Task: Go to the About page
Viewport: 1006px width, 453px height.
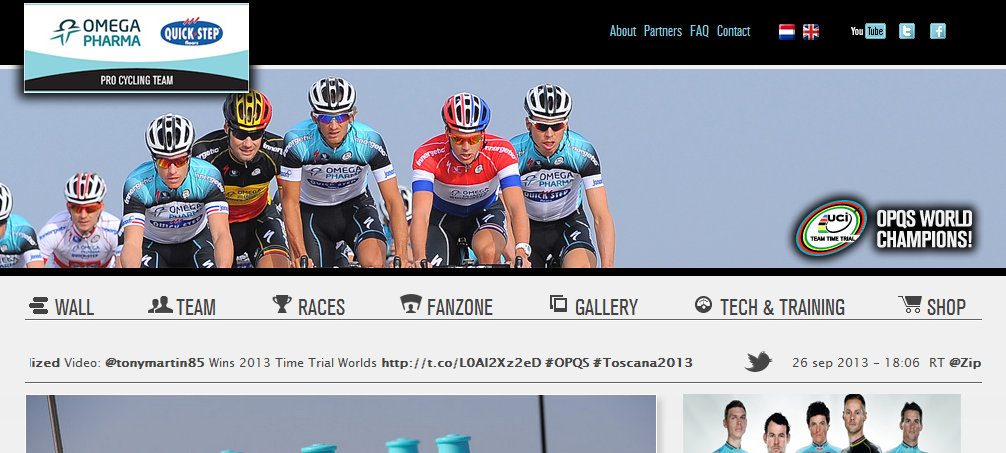Action: coord(622,31)
